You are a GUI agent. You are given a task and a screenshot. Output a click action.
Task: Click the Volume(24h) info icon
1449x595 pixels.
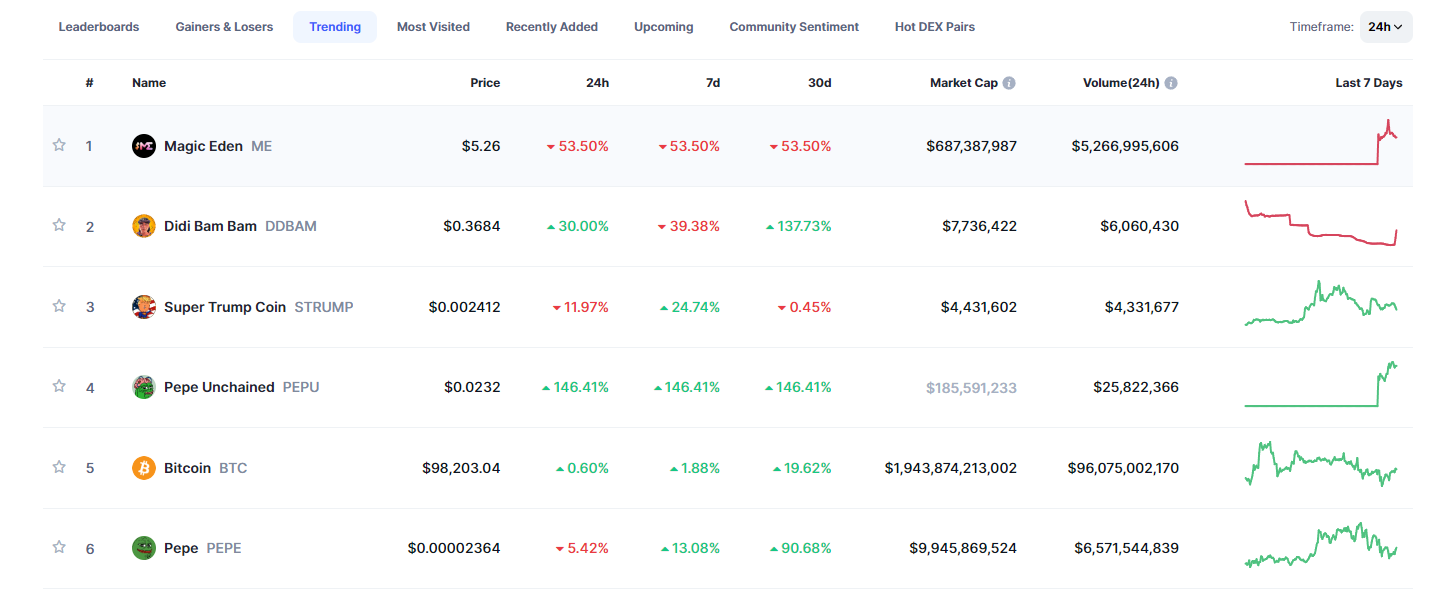point(1171,83)
